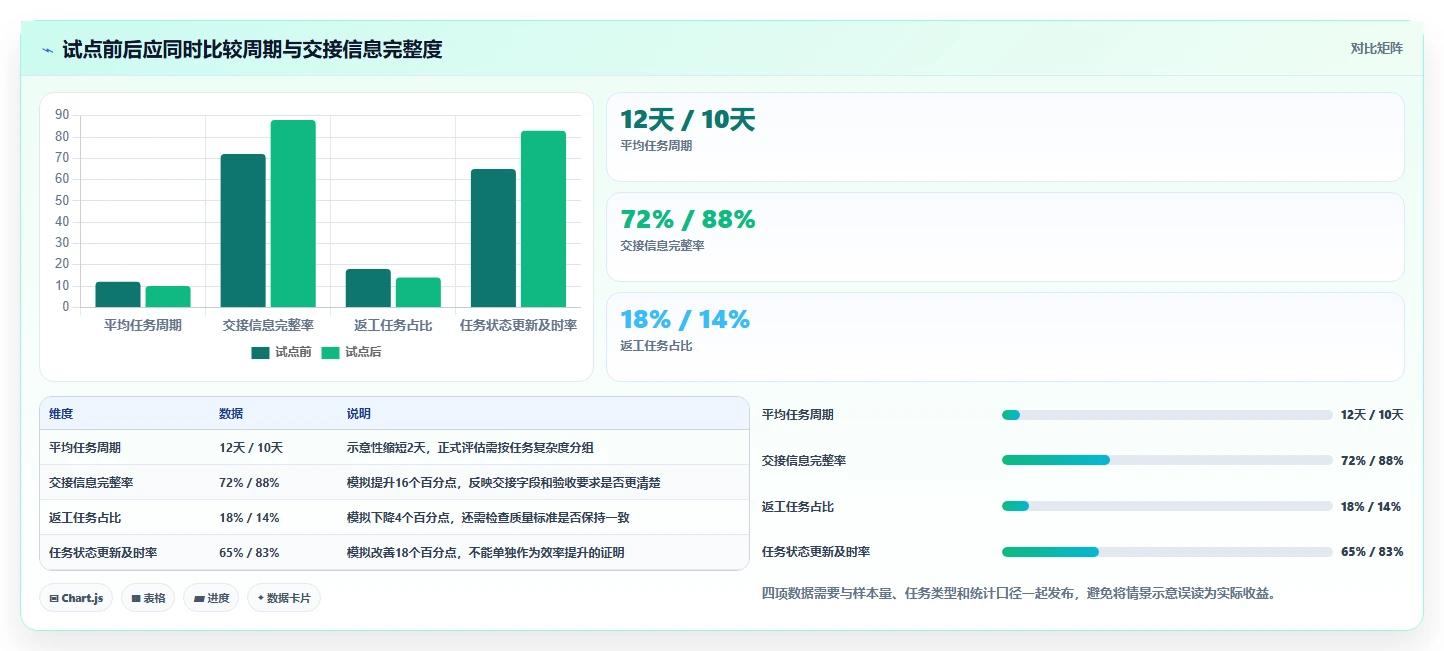The width and height of the screenshot is (1444, 651).
Task: Click the footnote starting 四项数据需要与样本量
Action: [1018, 594]
